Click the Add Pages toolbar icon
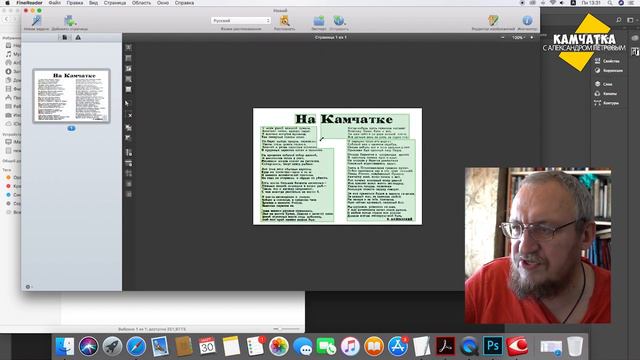The height and width of the screenshot is (360, 640). 70,20
